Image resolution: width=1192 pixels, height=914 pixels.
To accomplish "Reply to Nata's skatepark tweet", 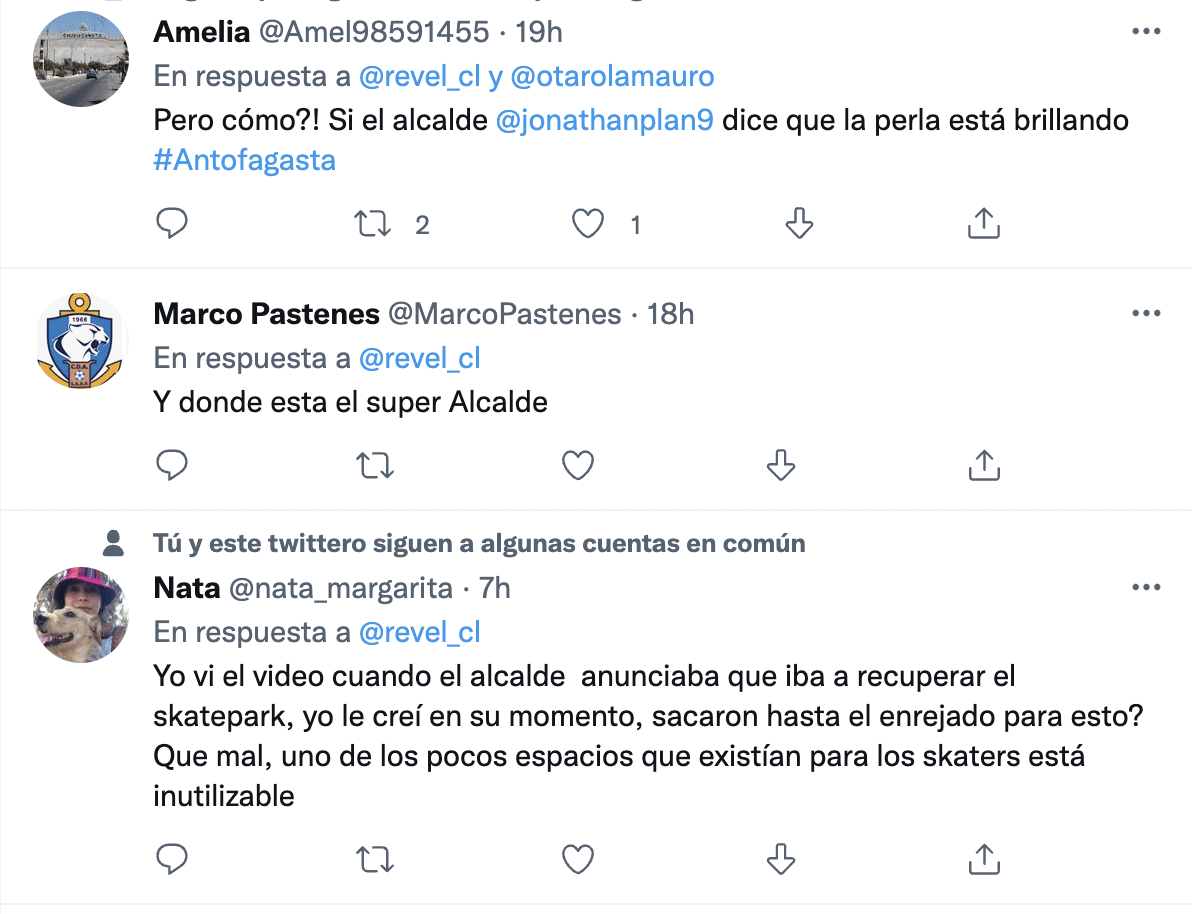I will pos(172,859).
